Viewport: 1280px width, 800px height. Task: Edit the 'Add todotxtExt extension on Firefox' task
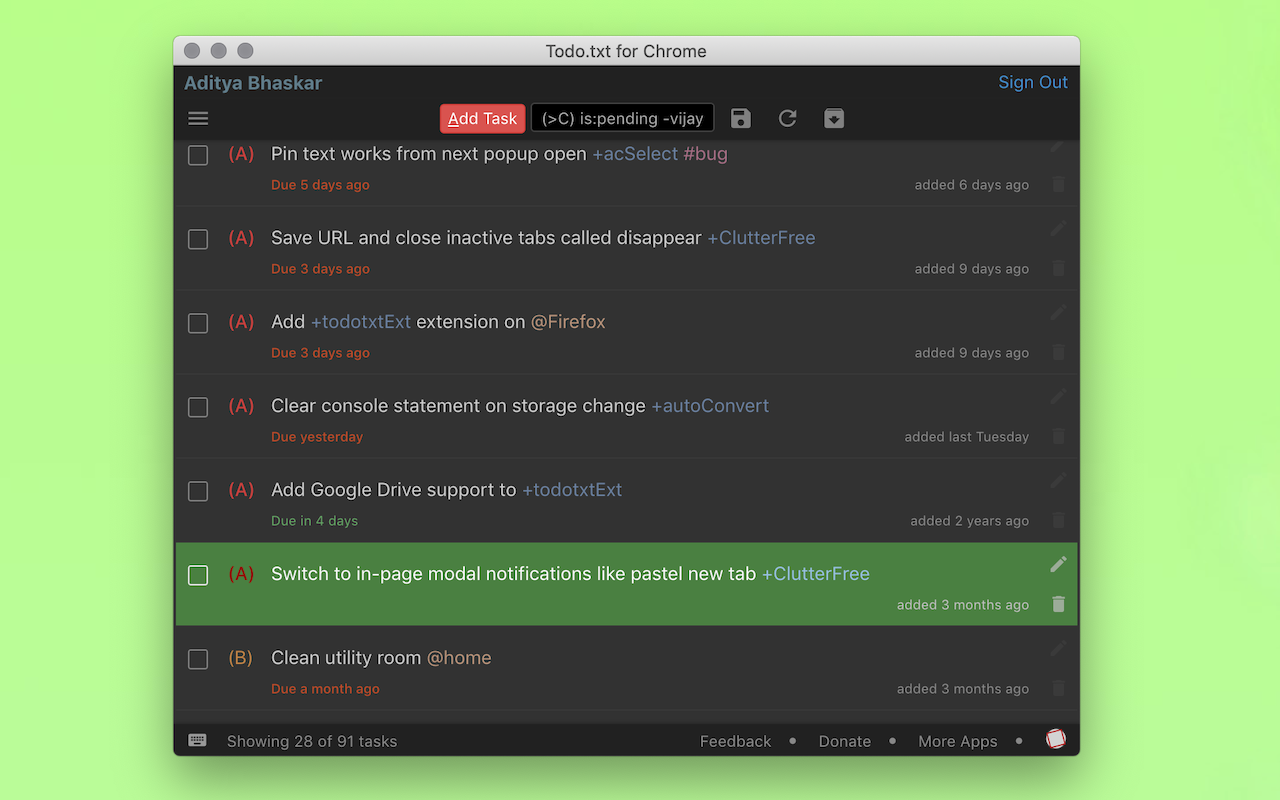point(1059,312)
